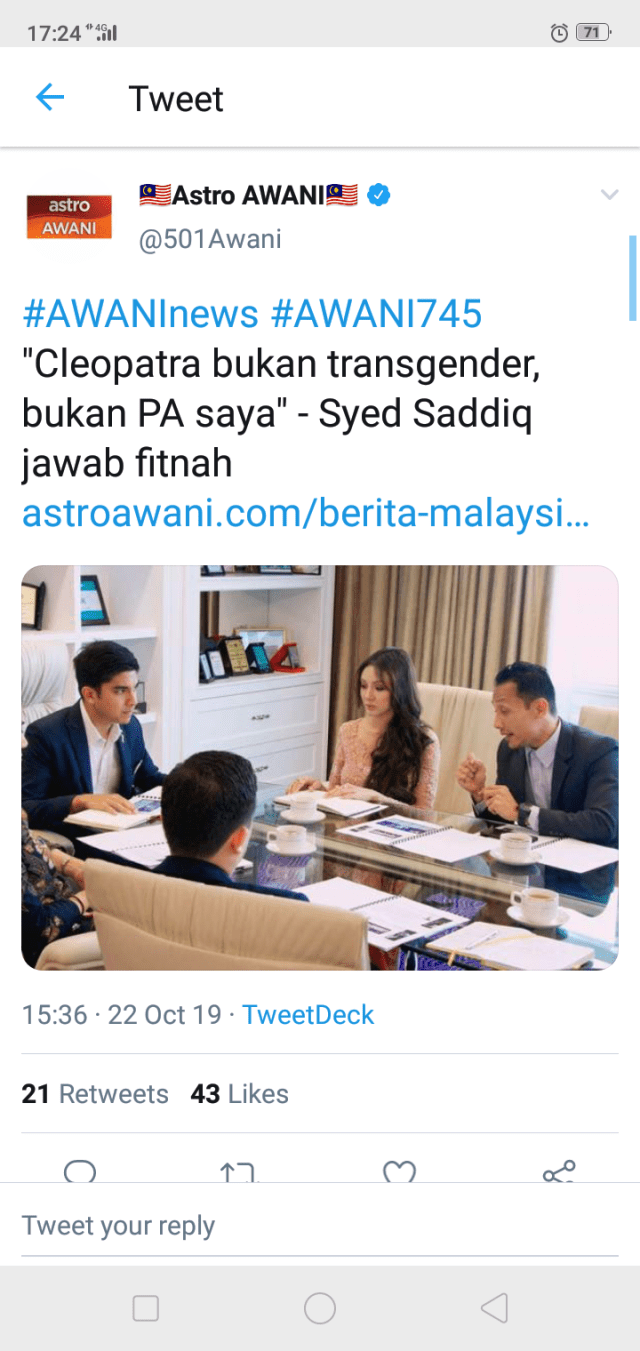Open the meeting photo in tweet
The height and width of the screenshot is (1351, 640).
(320, 767)
